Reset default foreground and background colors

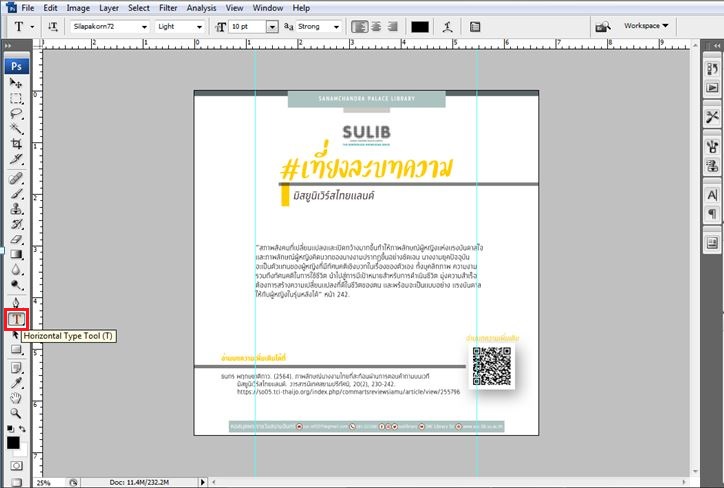pos(10,429)
